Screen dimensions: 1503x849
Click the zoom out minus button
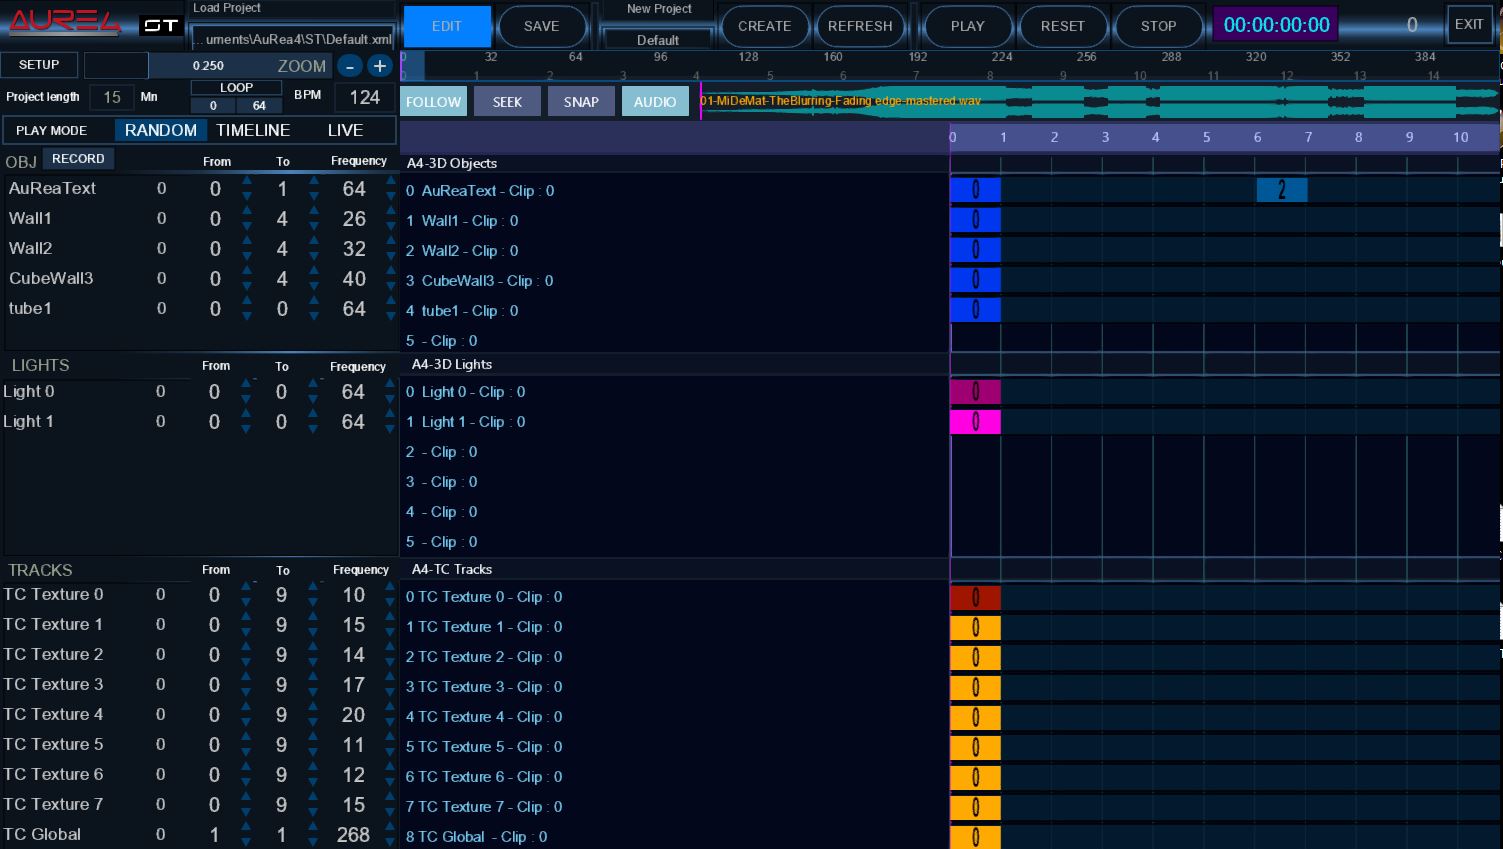(x=349, y=66)
